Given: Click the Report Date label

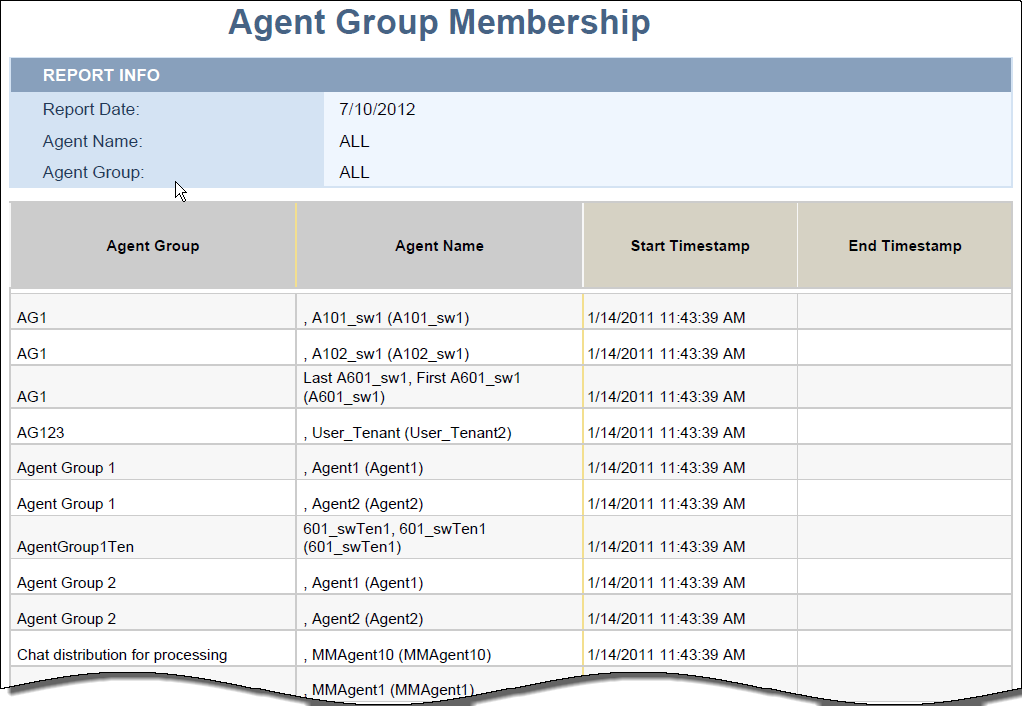Looking at the screenshot, I should click(91, 109).
